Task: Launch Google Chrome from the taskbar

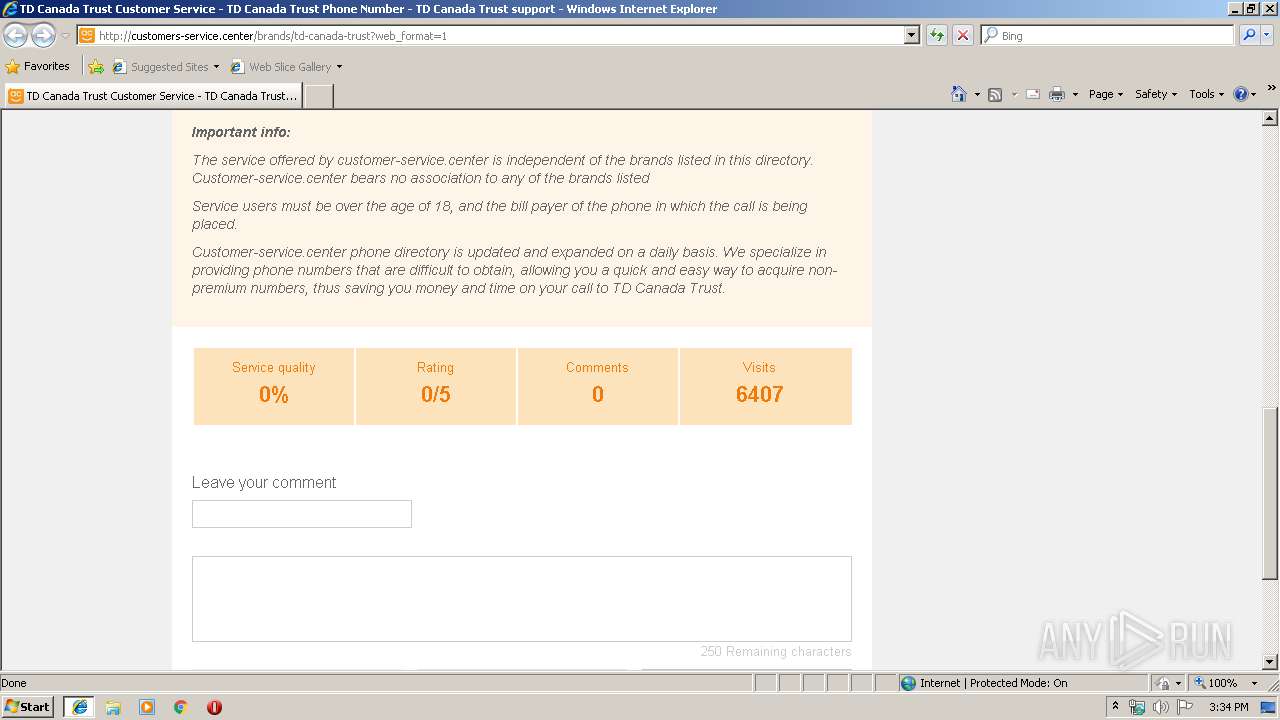Action: point(181,707)
